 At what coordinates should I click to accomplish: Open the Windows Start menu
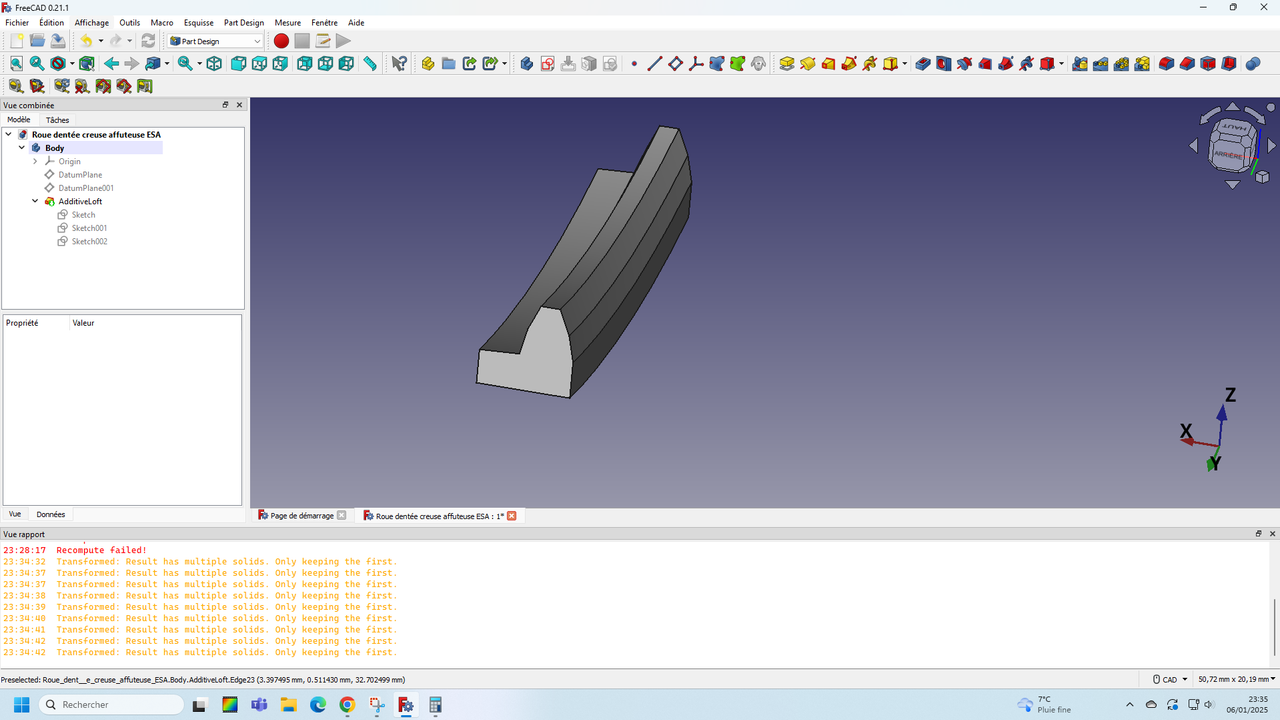pyautogui.click(x=21, y=704)
